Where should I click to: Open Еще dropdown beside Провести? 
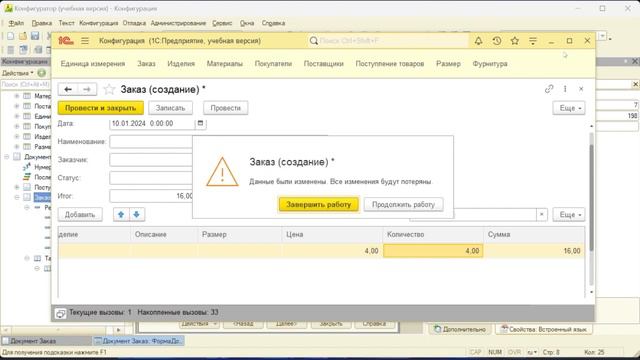(569, 108)
